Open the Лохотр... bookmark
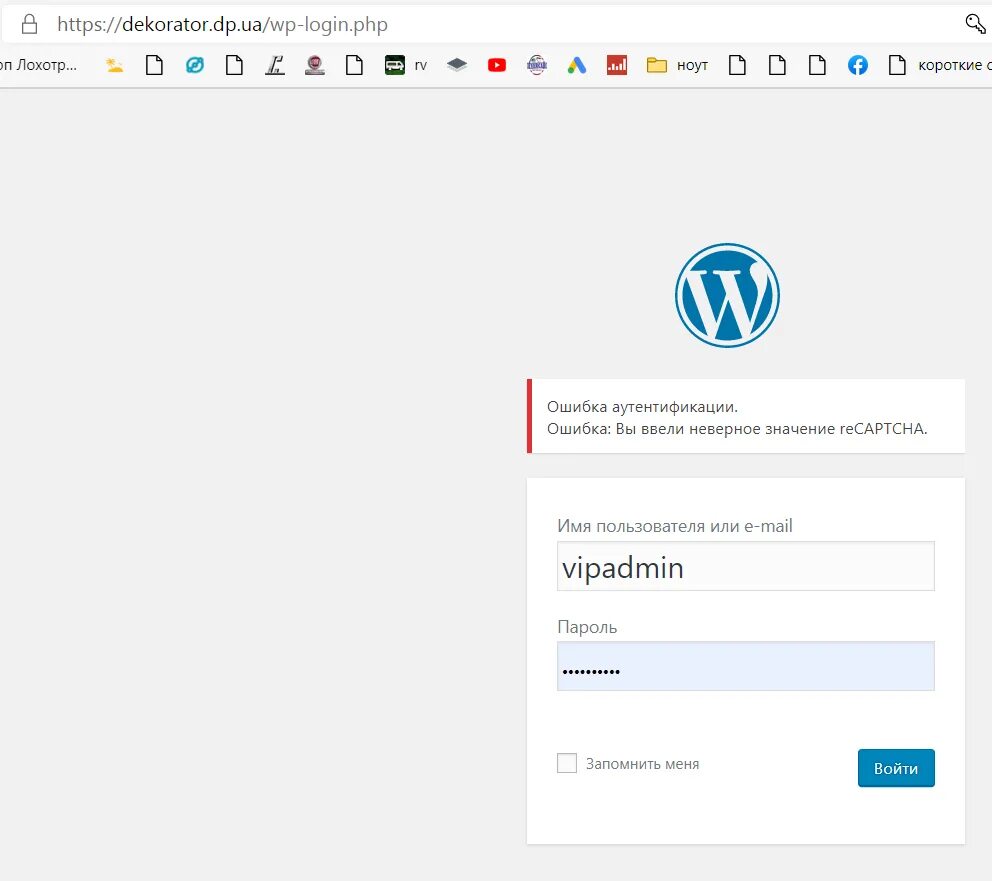The width and height of the screenshot is (992, 881). pyautogui.click(x=38, y=65)
